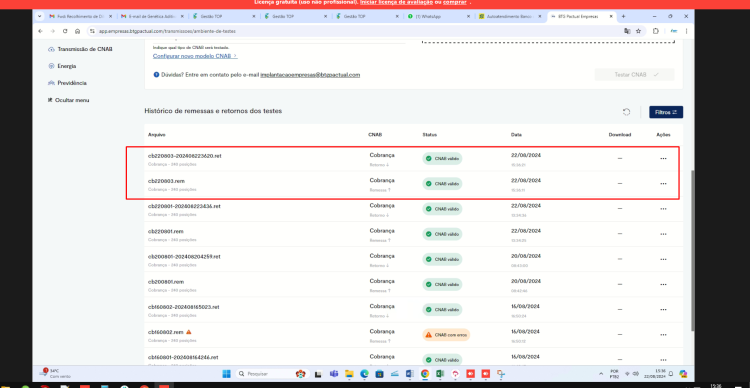Click the Arquivo column header

[x=156, y=135]
